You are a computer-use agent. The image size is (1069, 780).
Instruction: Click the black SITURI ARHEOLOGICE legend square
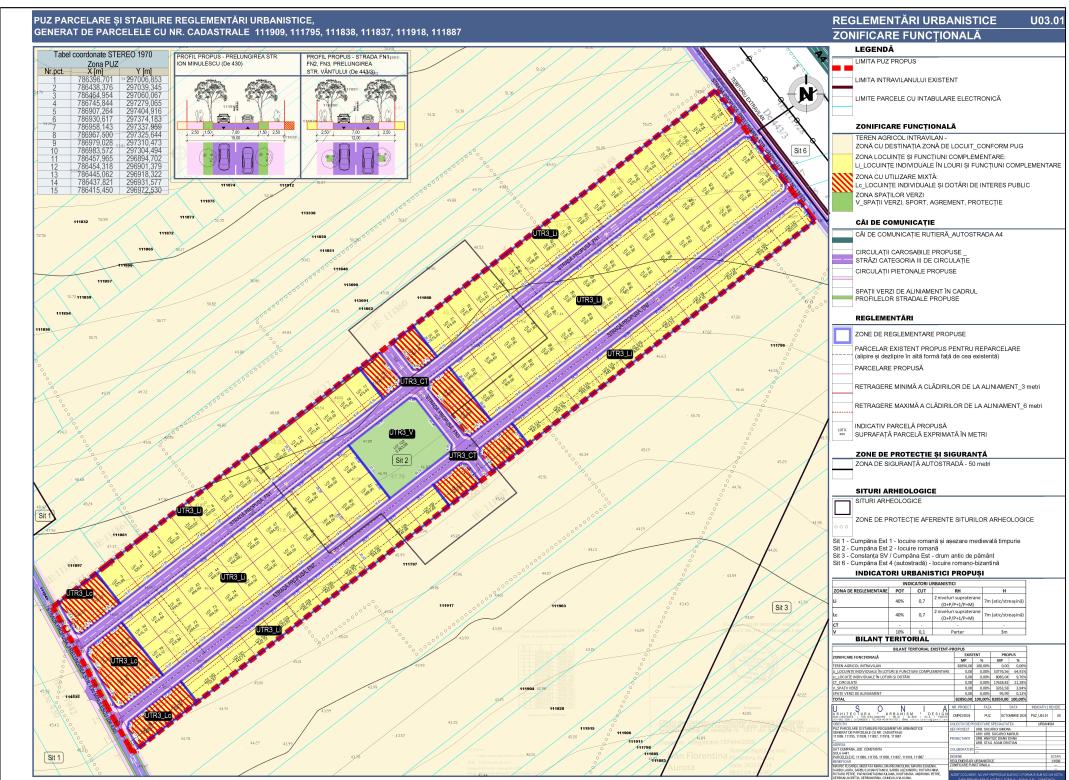coord(843,507)
